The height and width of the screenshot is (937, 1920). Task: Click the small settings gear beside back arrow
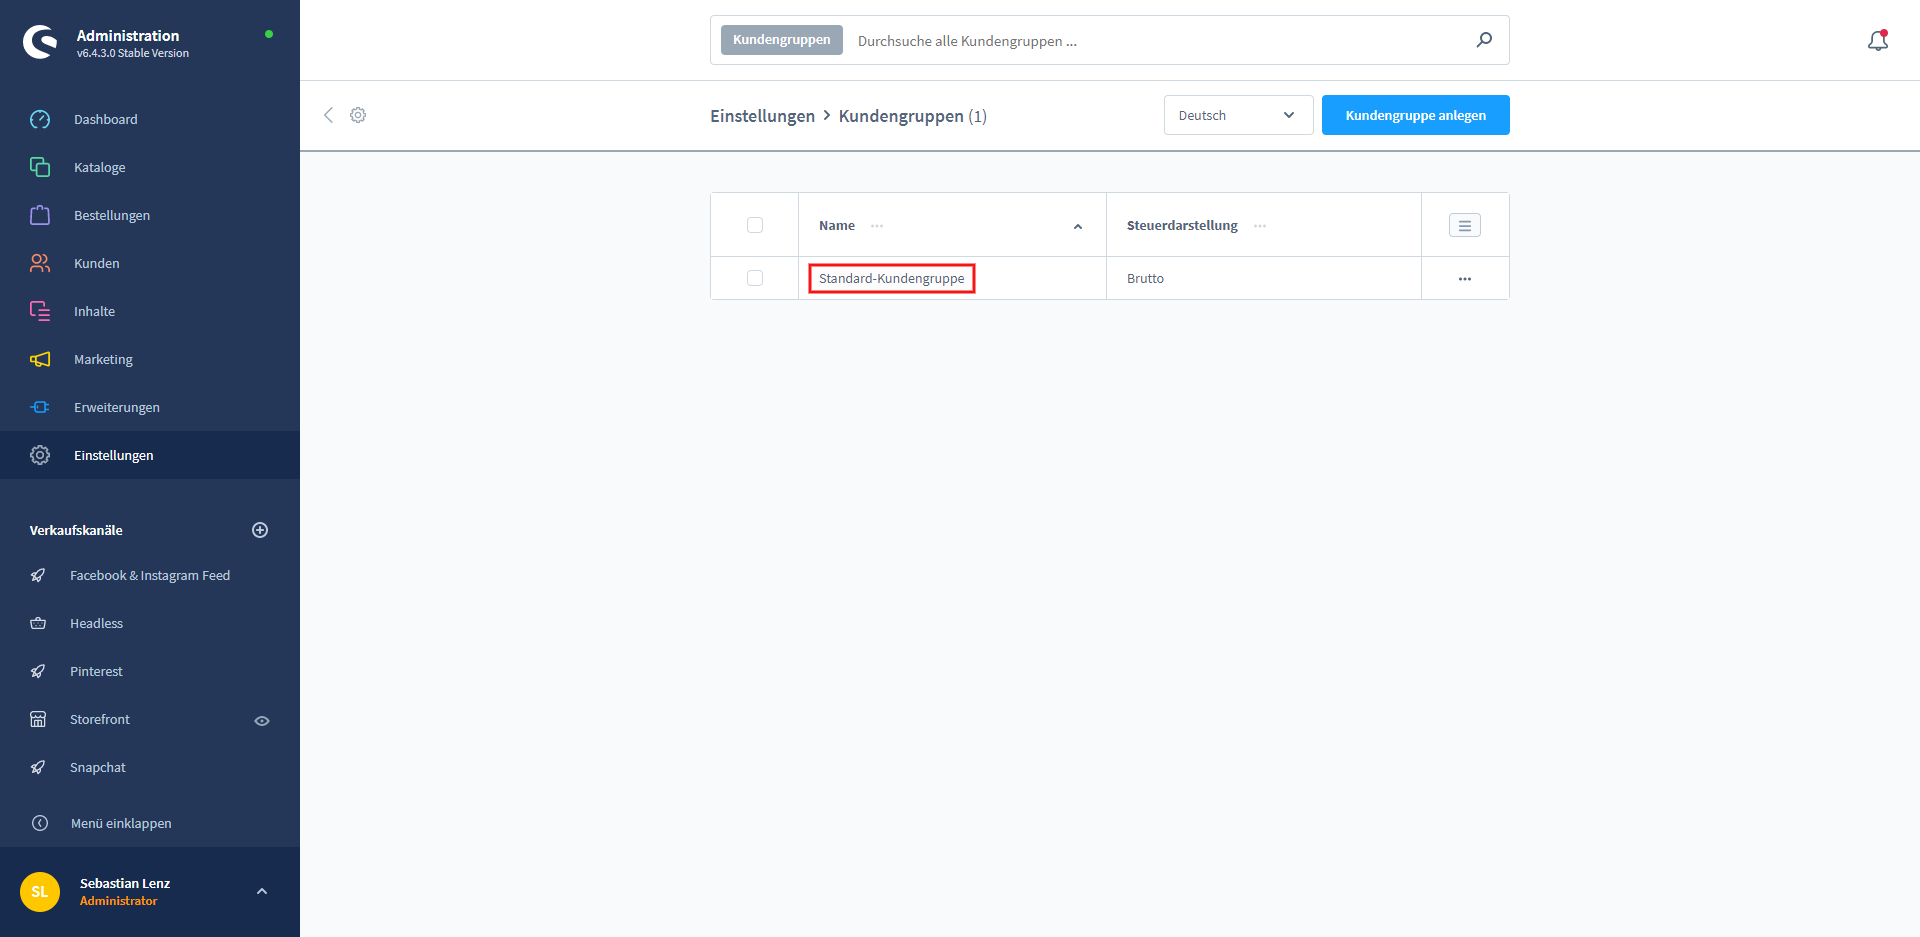358,115
